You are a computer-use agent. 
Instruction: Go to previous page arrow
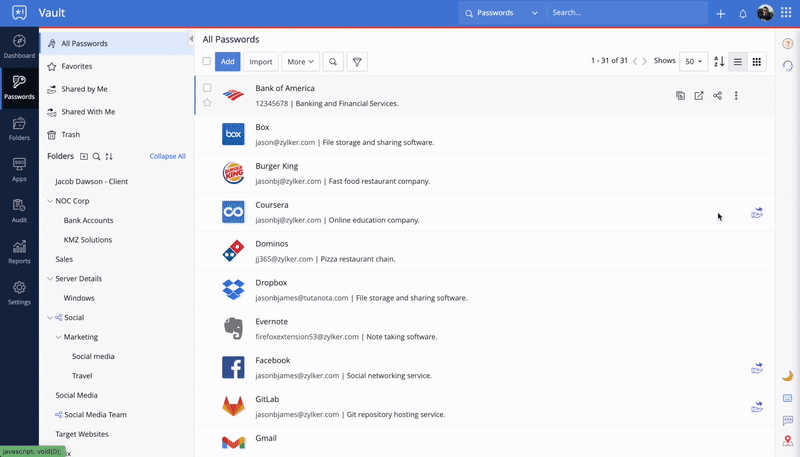click(x=635, y=61)
